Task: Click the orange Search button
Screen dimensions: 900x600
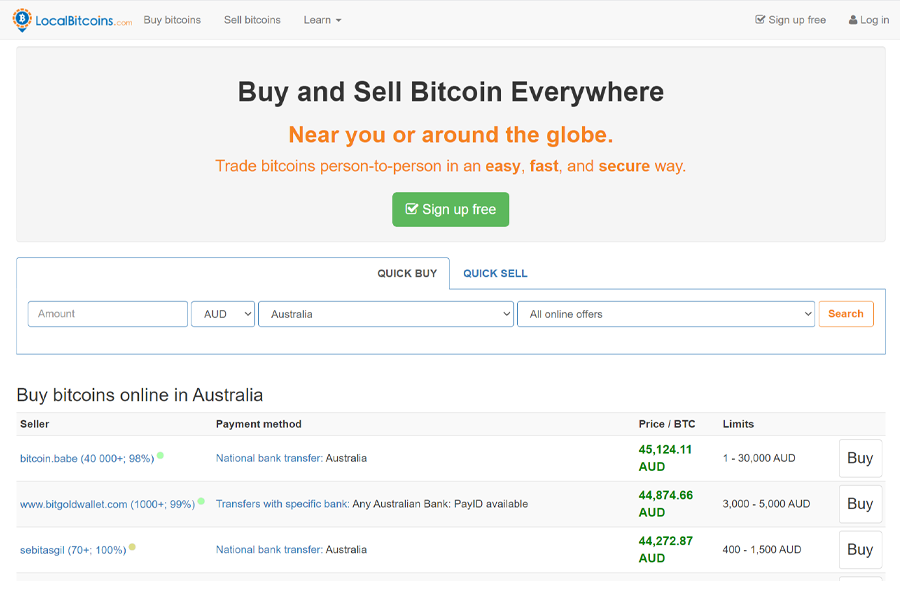Action: tap(846, 314)
